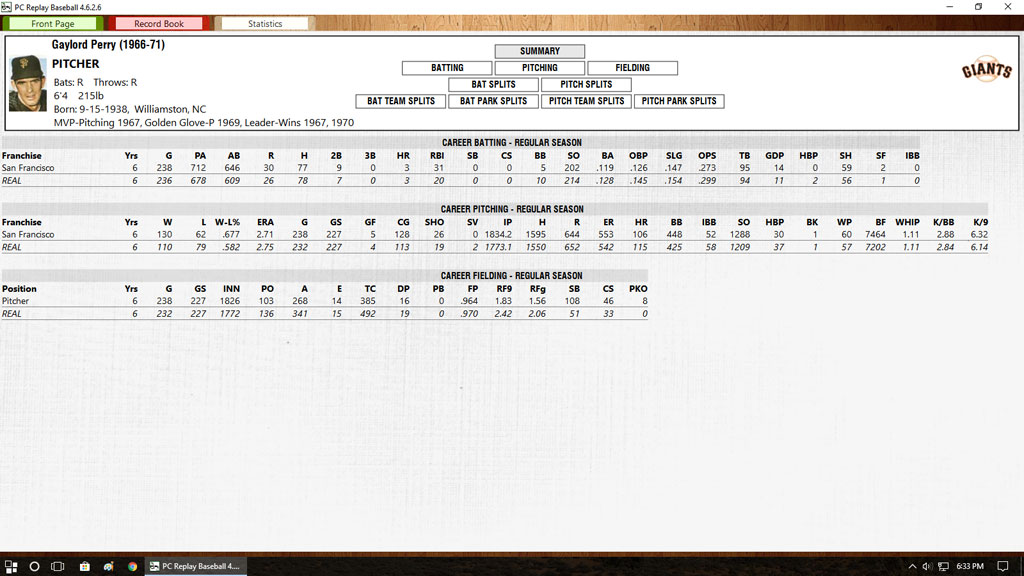Click the taskbar clock showing 6:33 PM
The image size is (1024, 576).
(970, 566)
